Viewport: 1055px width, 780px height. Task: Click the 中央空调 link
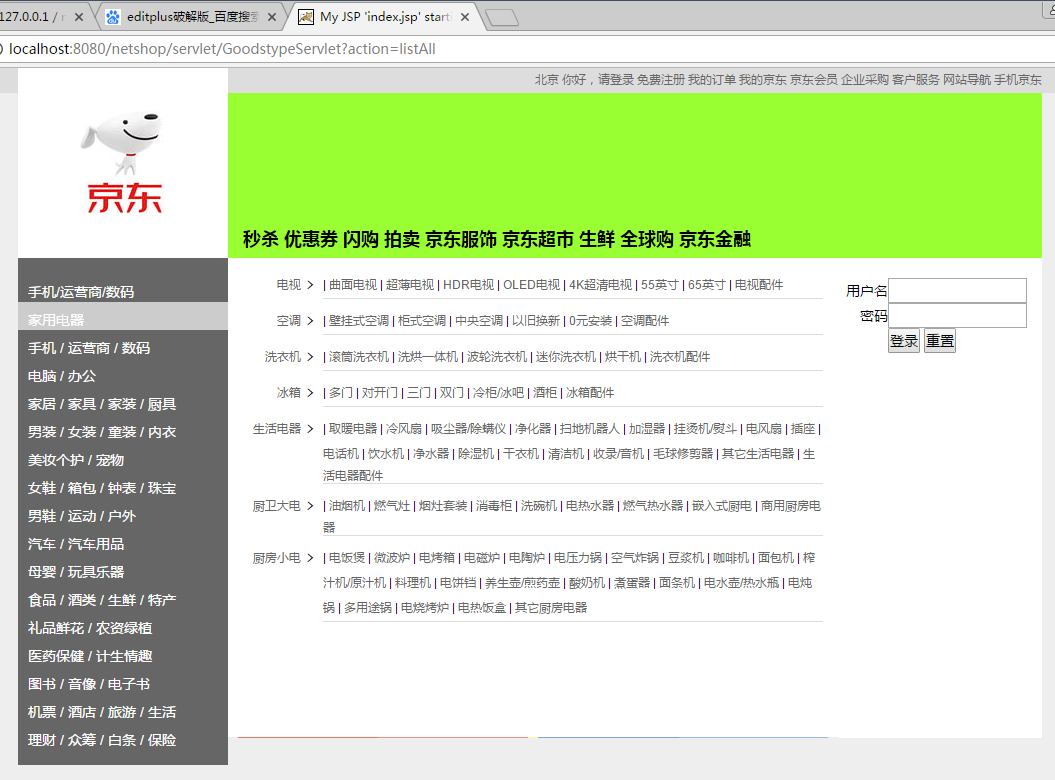tap(479, 321)
